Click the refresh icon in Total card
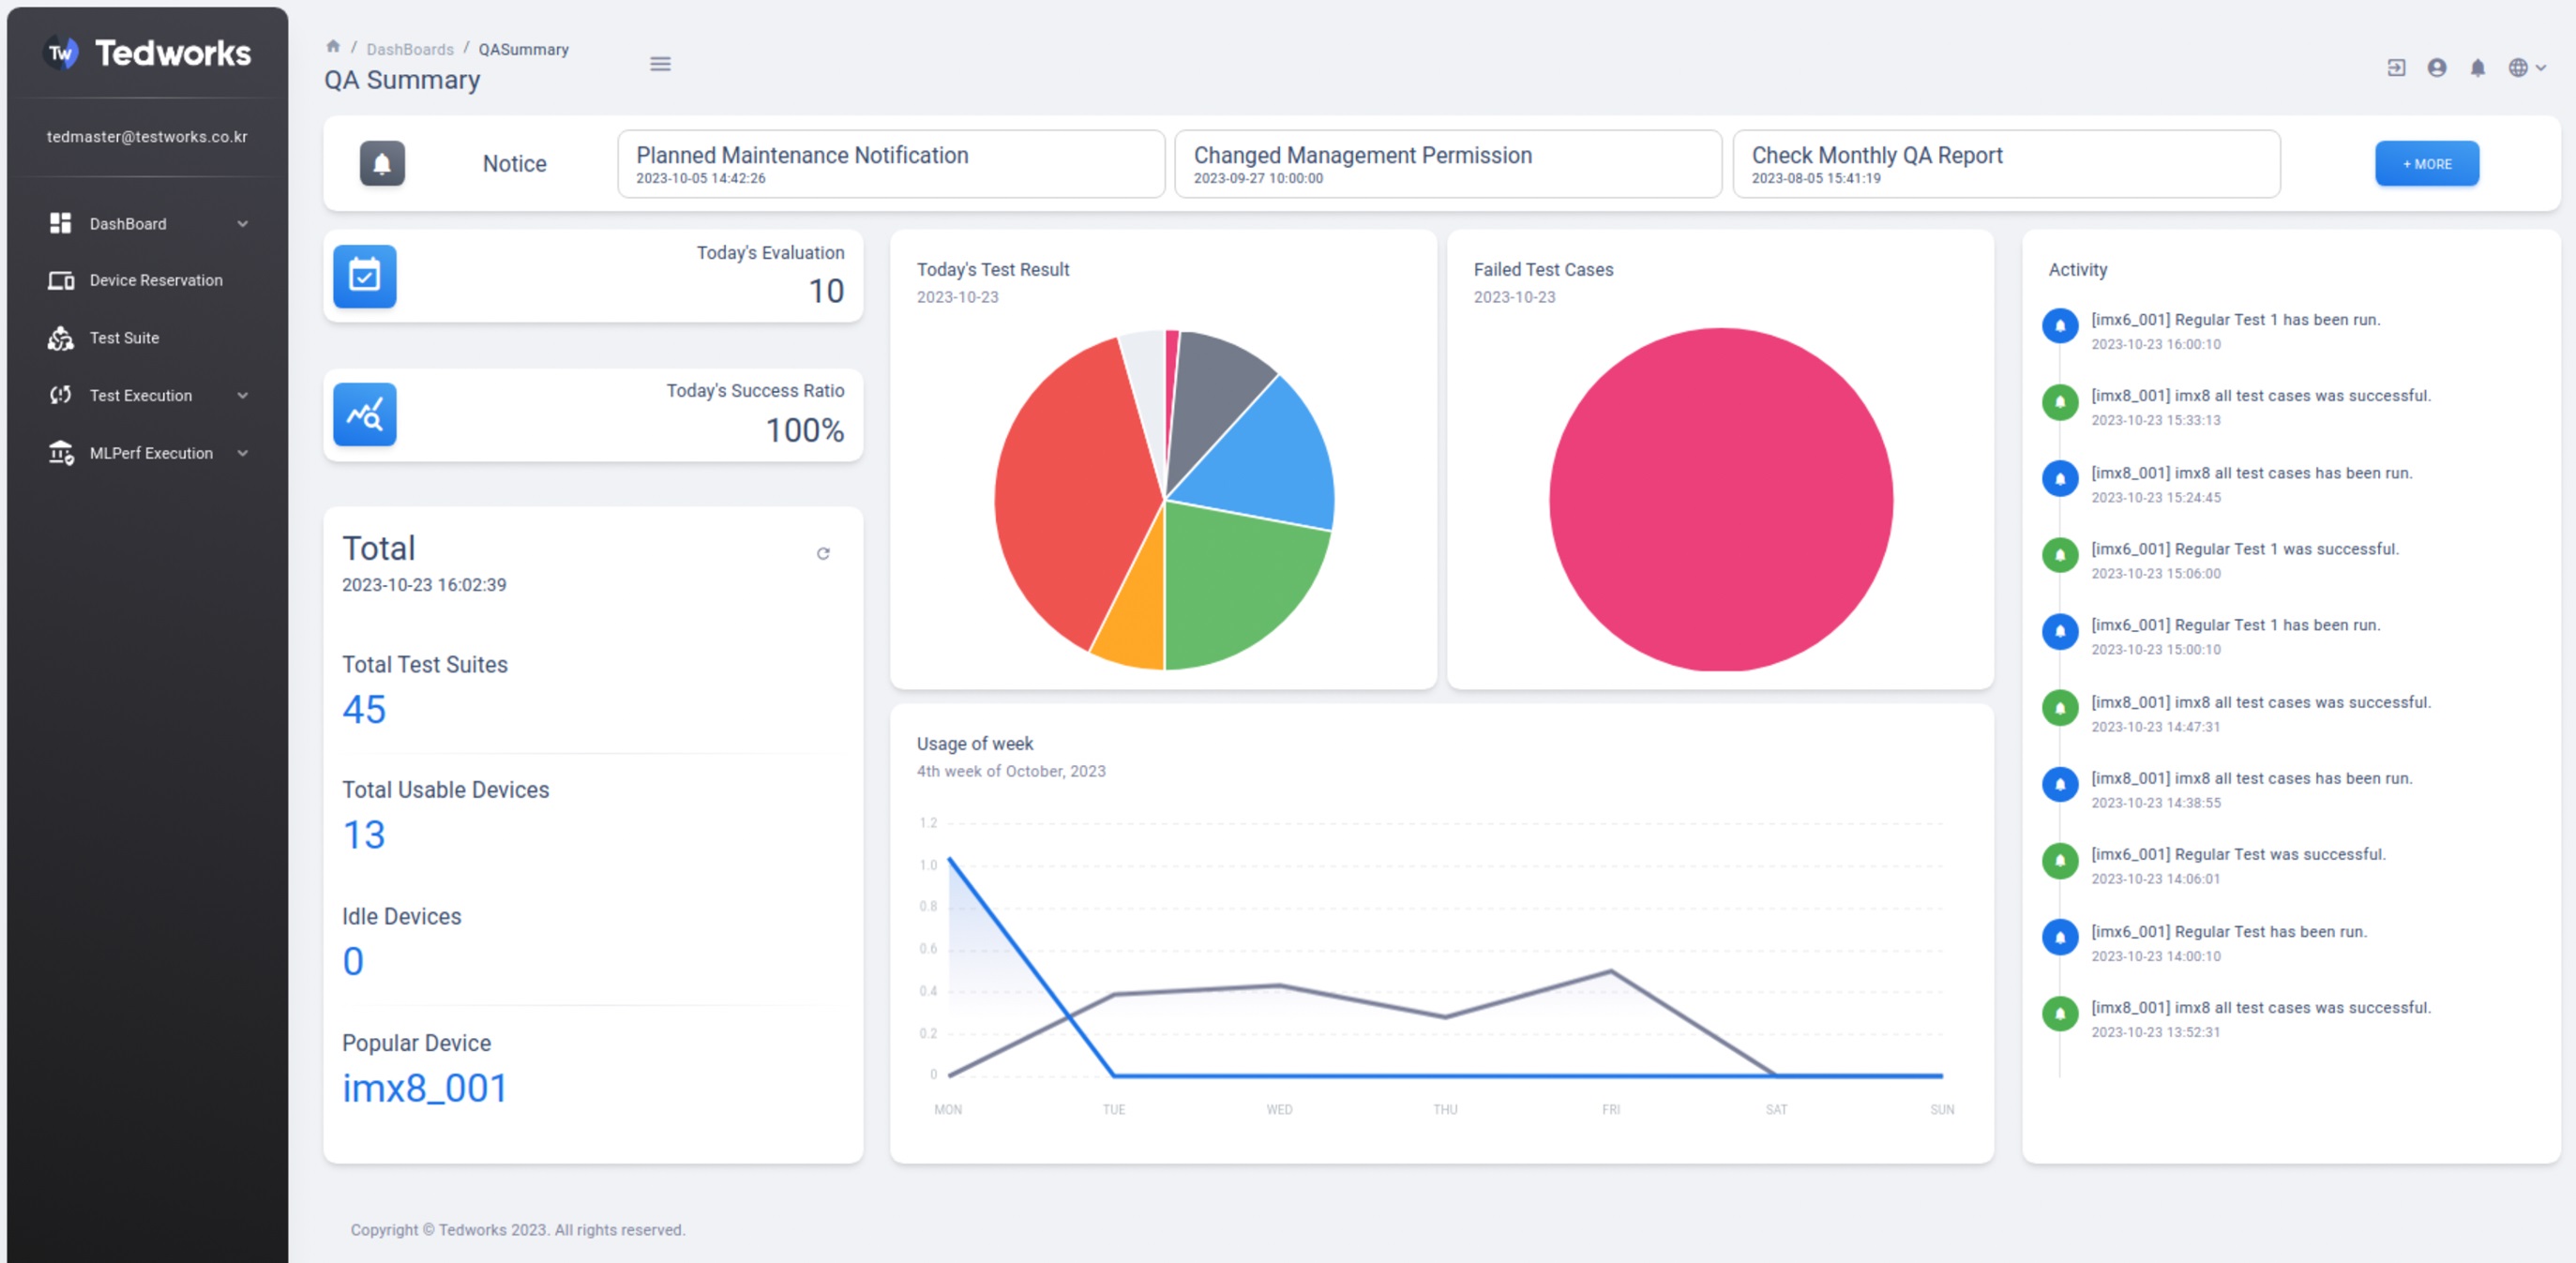This screenshot has height=1263, width=2576. [x=823, y=553]
